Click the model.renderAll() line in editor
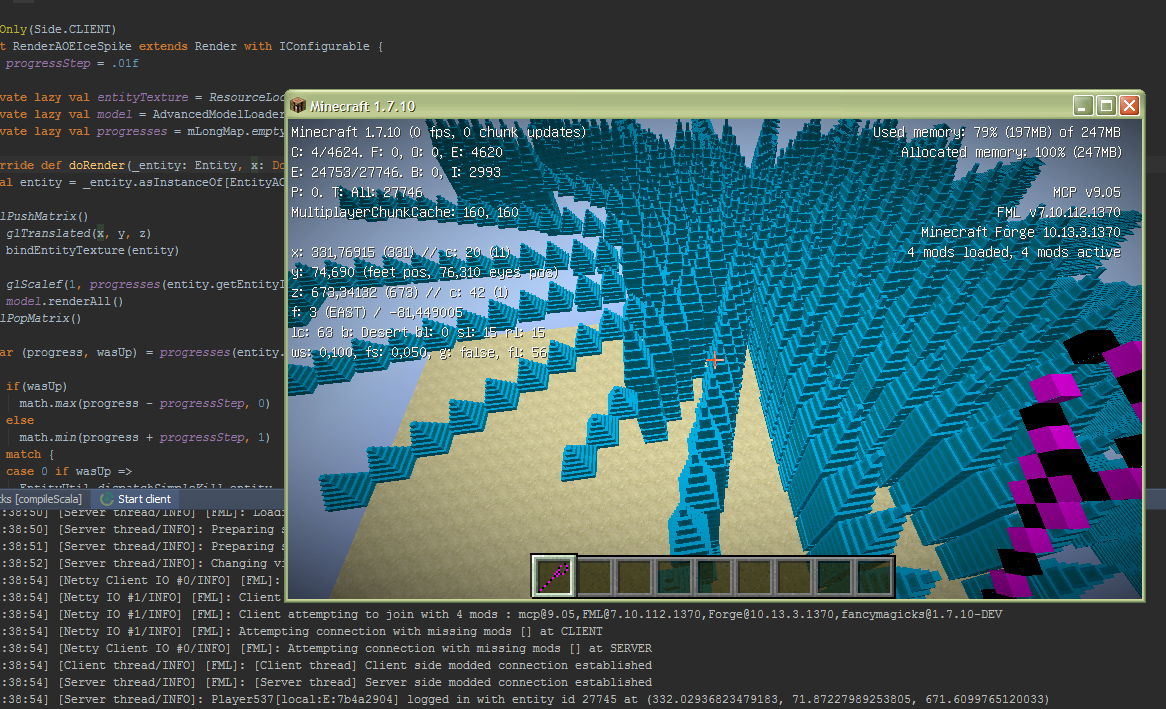Viewport: 1166px width, 709px height. (64, 301)
